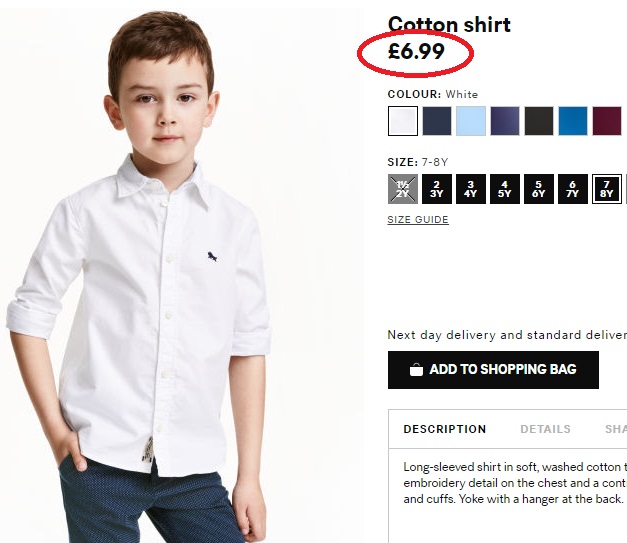This screenshot has width=627, height=543.
Task: Select the purple-blue colour swatch
Action: pos(505,121)
